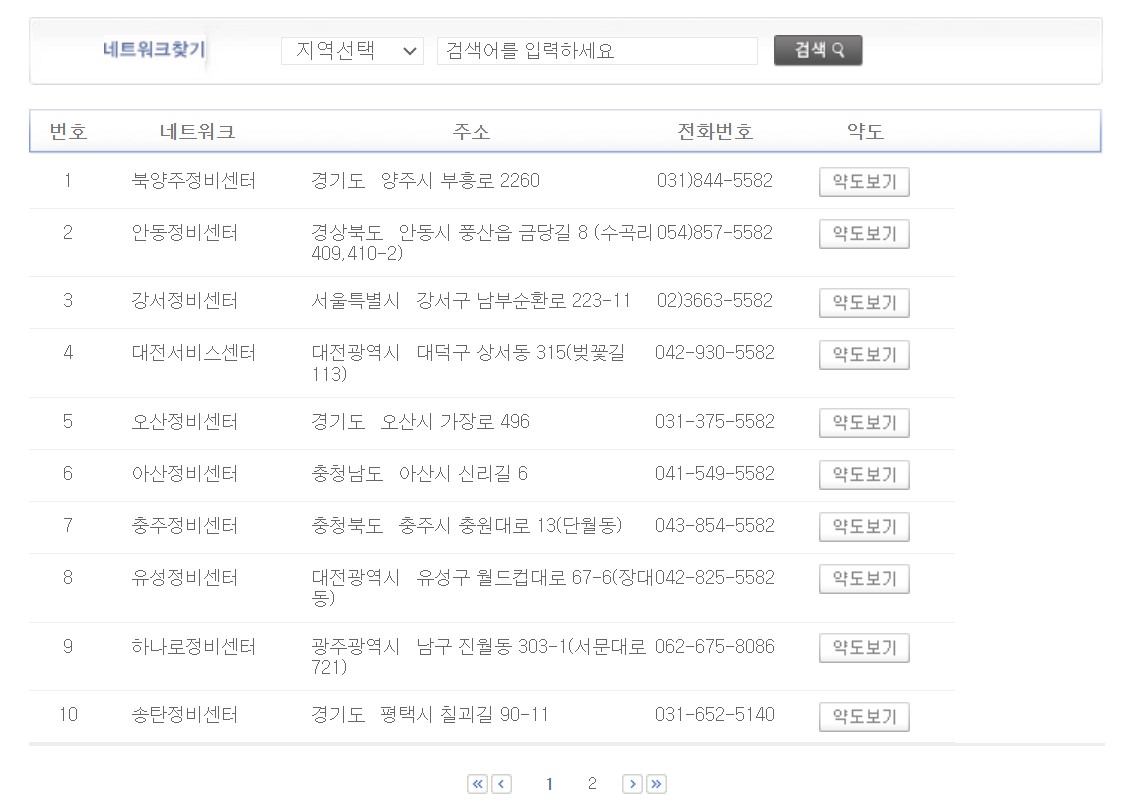Click the 주소 column header
Screen dimensions: 1123x811
coord(471,132)
